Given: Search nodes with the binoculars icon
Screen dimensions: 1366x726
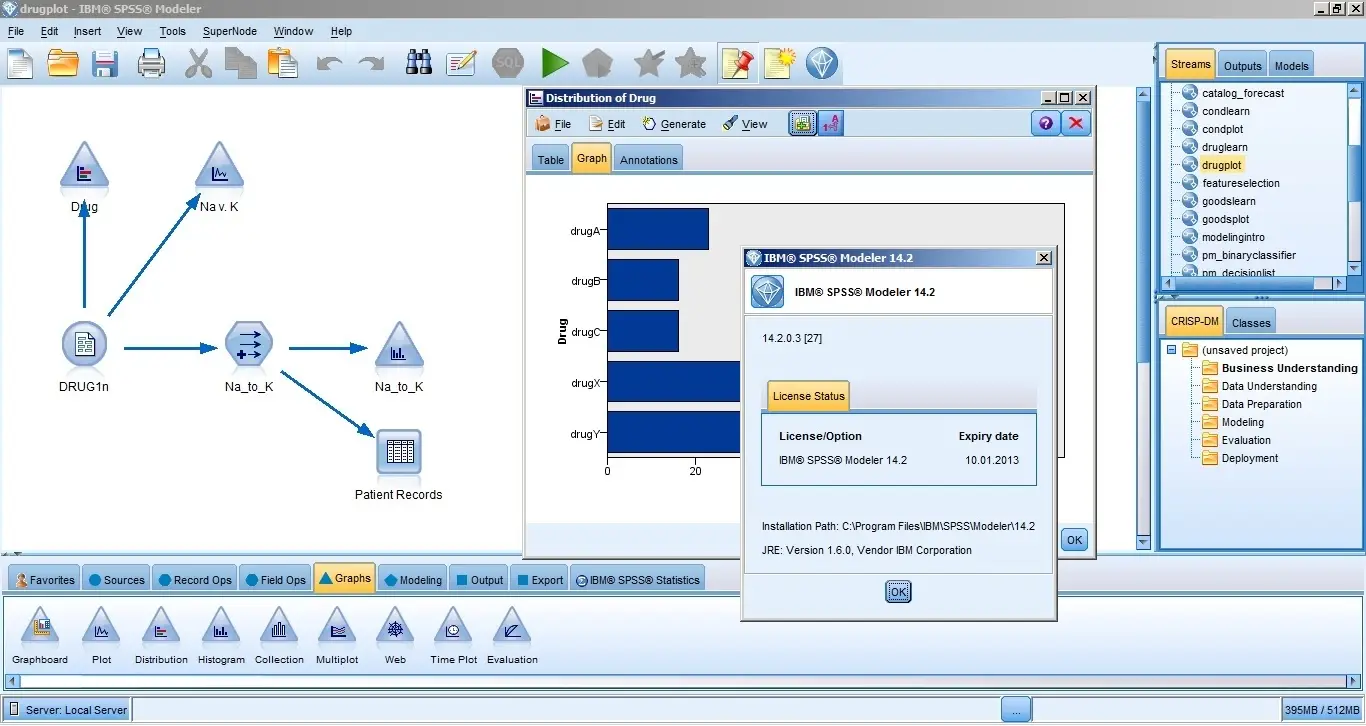Looking at the screenshot, I should click(419, 64).
